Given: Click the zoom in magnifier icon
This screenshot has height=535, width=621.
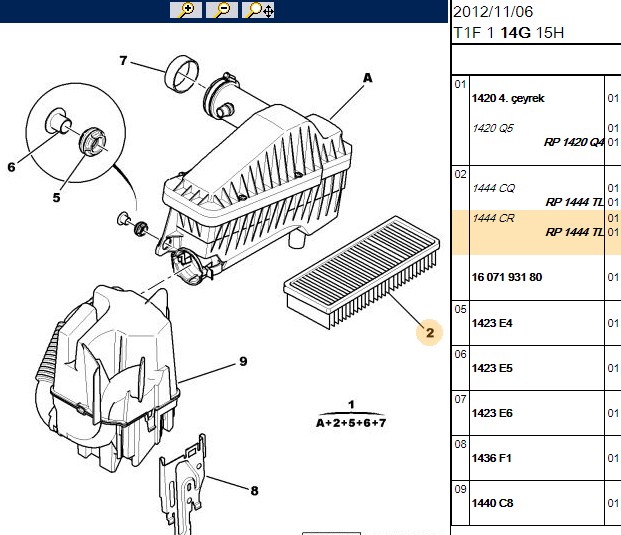Looking at the screenshot, I should pyautogui.click(x=186, y=10).
